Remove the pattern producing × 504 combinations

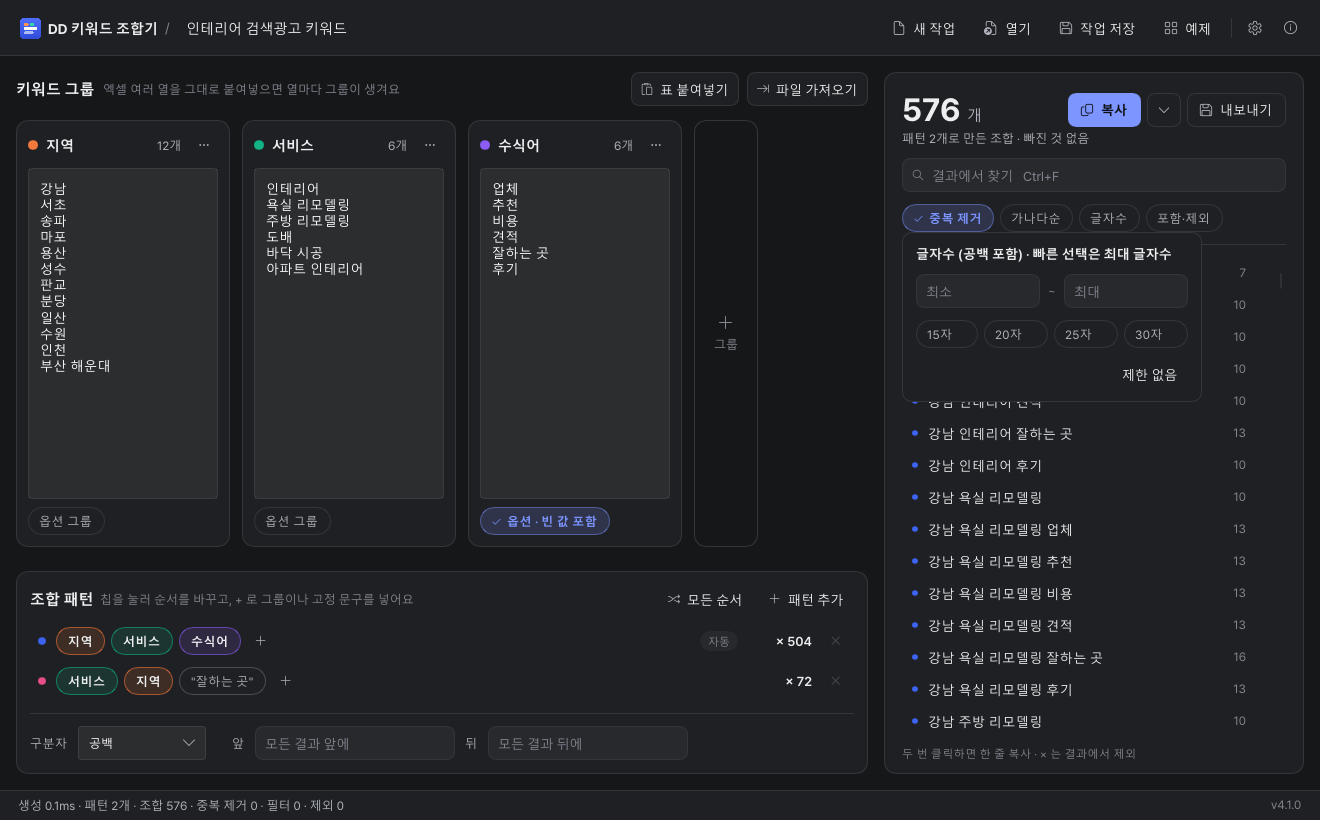point(836,641)
